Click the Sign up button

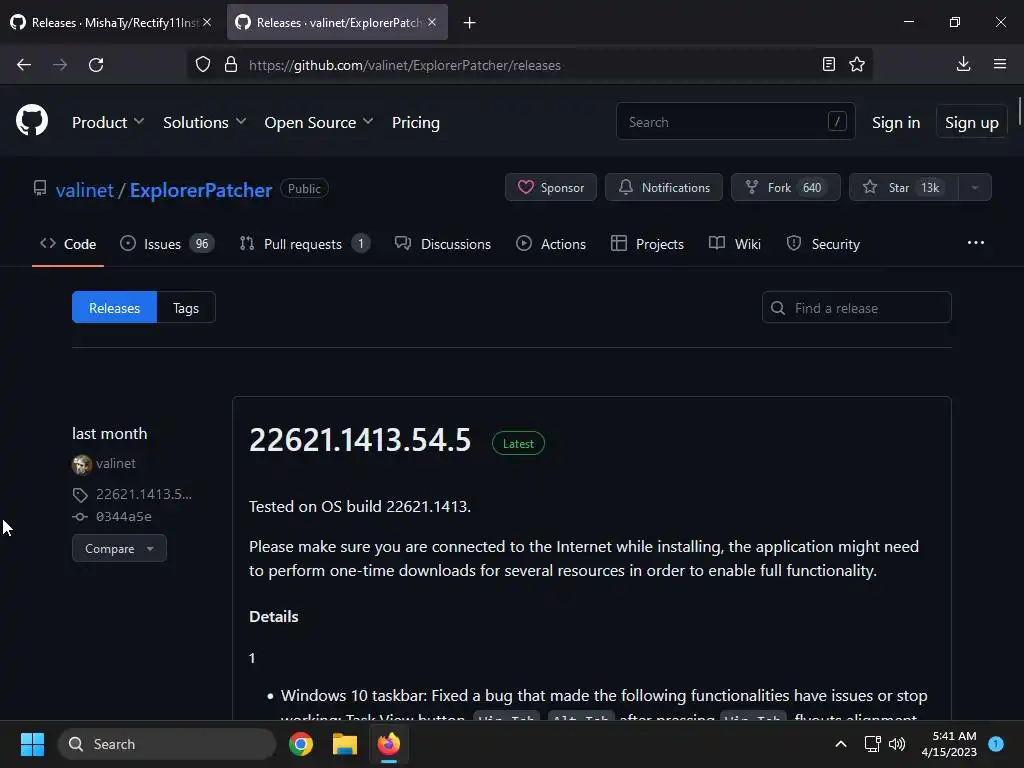(971, 122)
